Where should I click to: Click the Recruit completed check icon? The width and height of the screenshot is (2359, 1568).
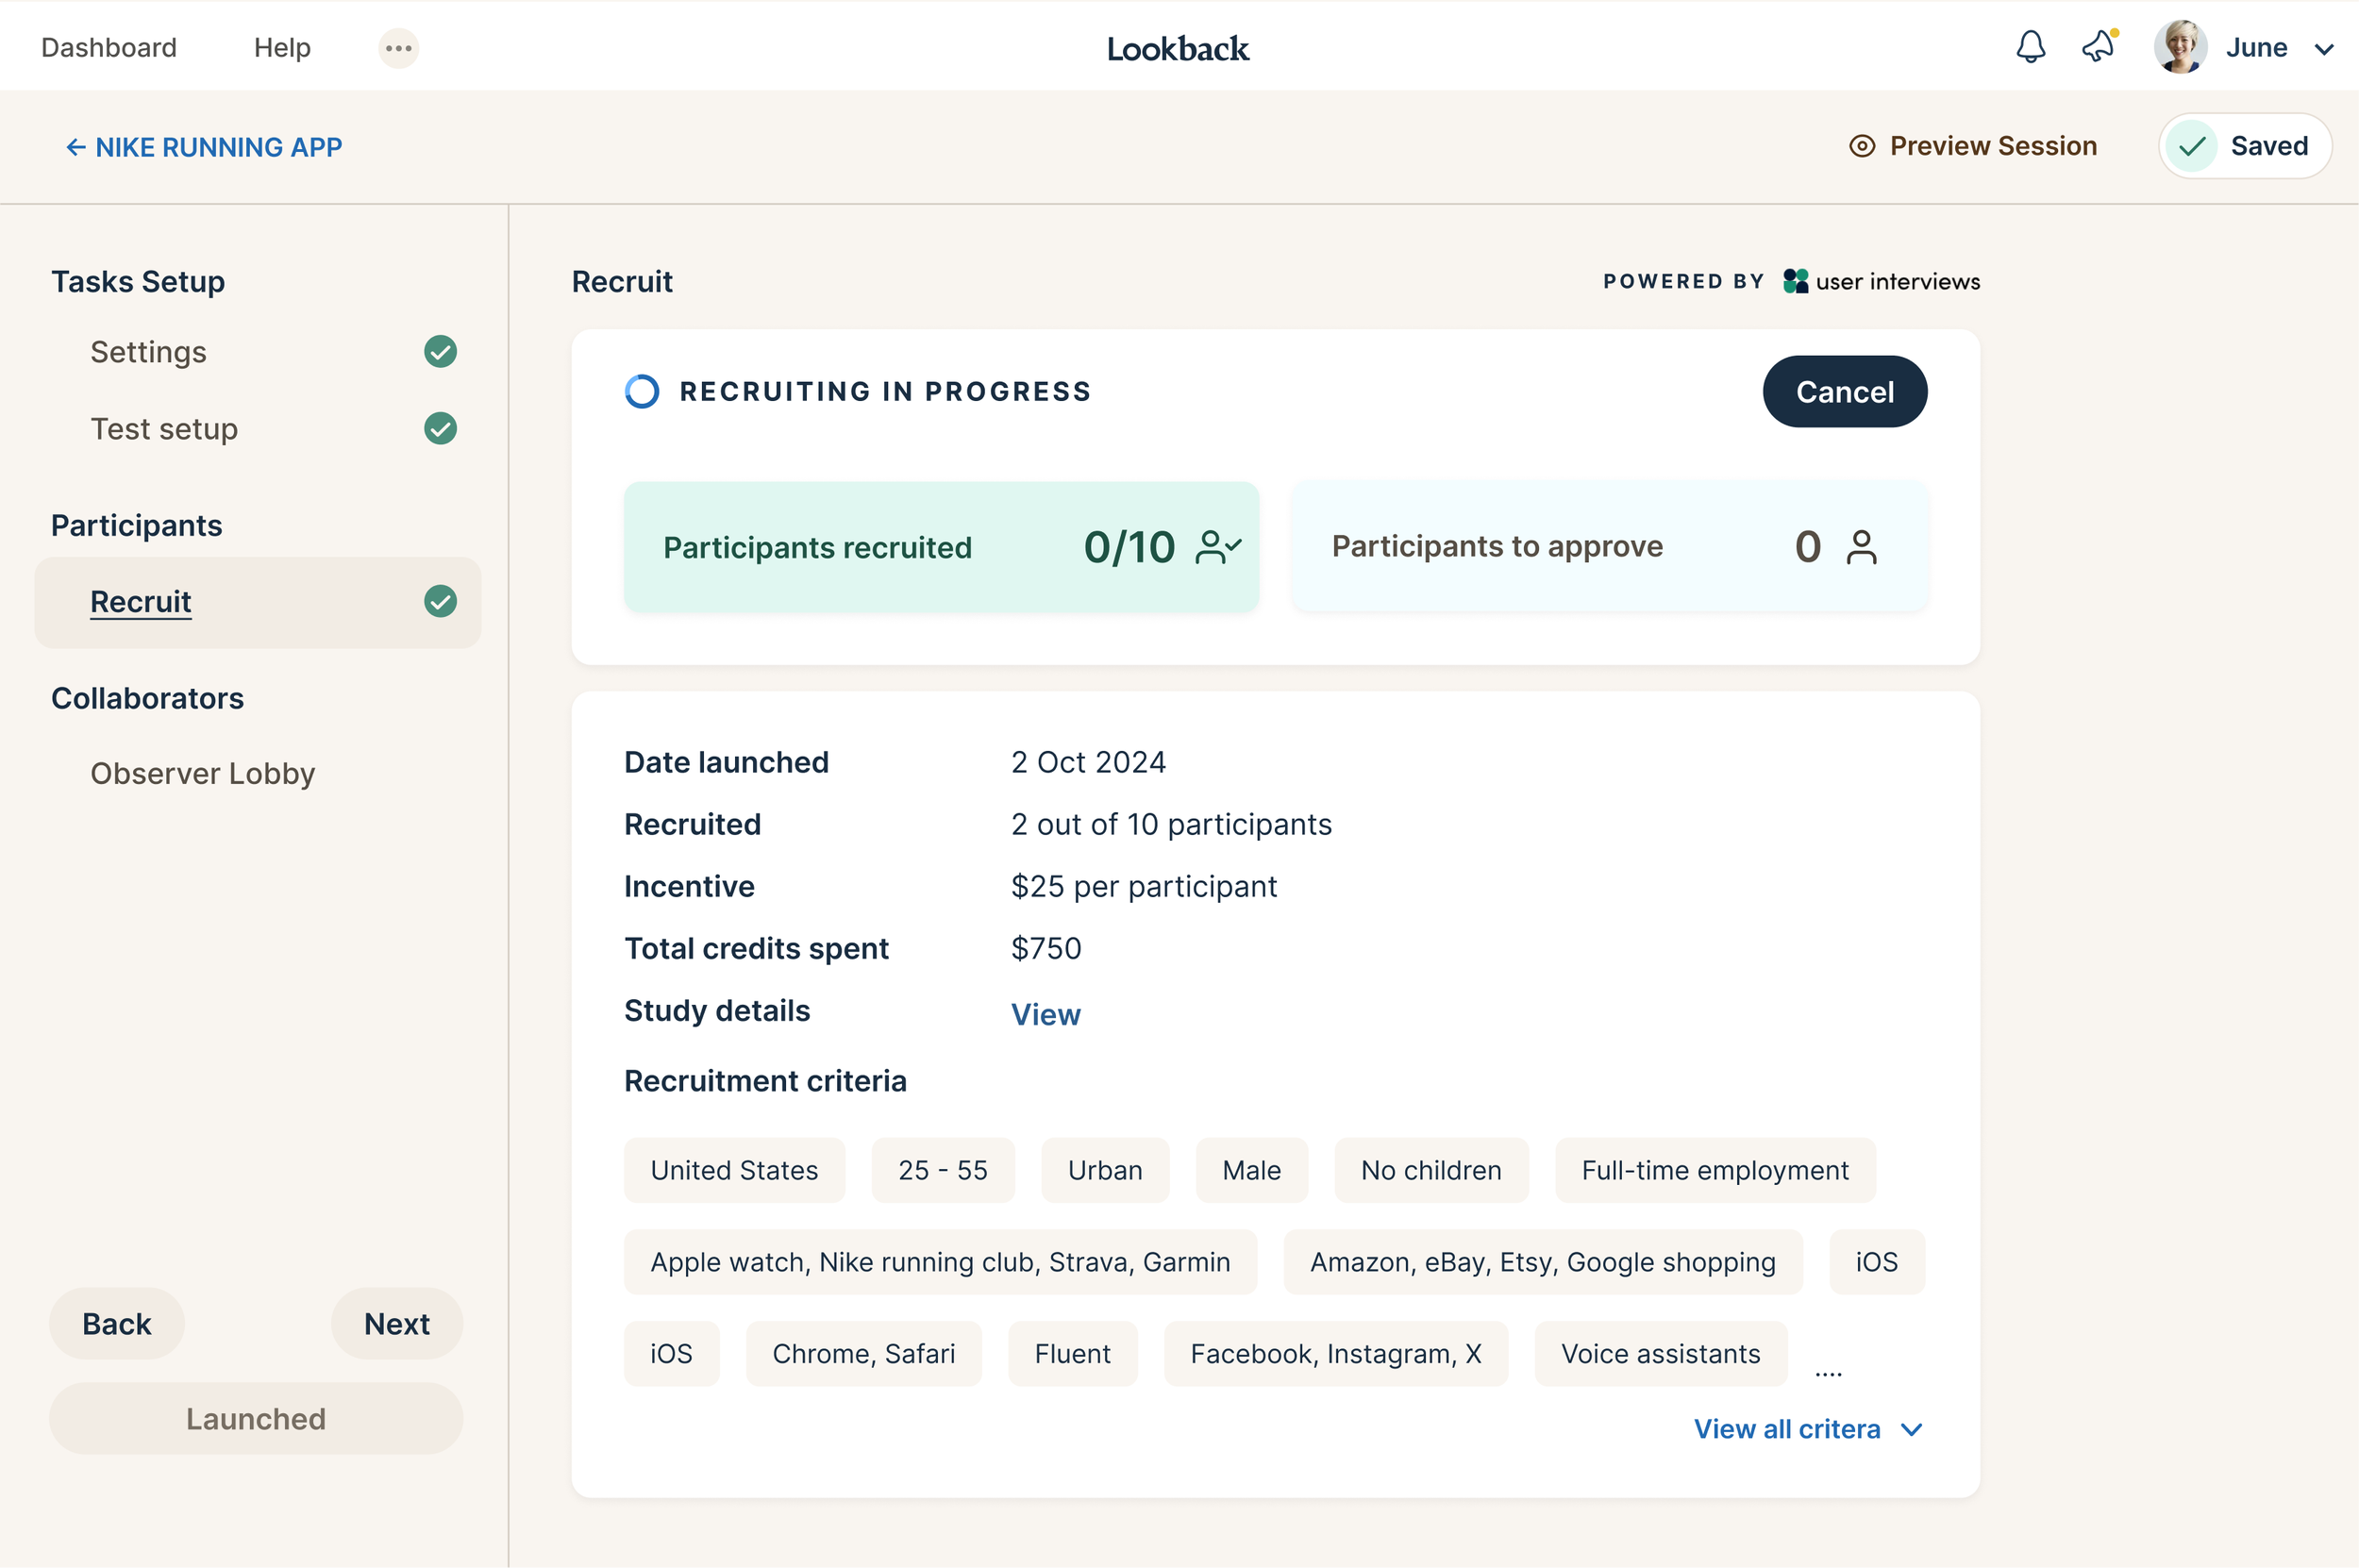click(x=440, y=602)
